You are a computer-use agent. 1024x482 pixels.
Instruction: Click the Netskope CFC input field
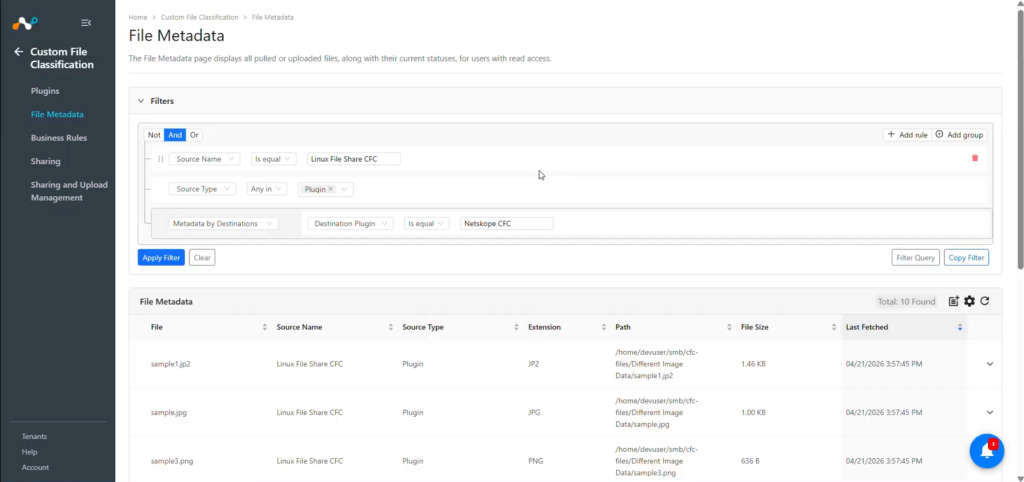(506, 223)
